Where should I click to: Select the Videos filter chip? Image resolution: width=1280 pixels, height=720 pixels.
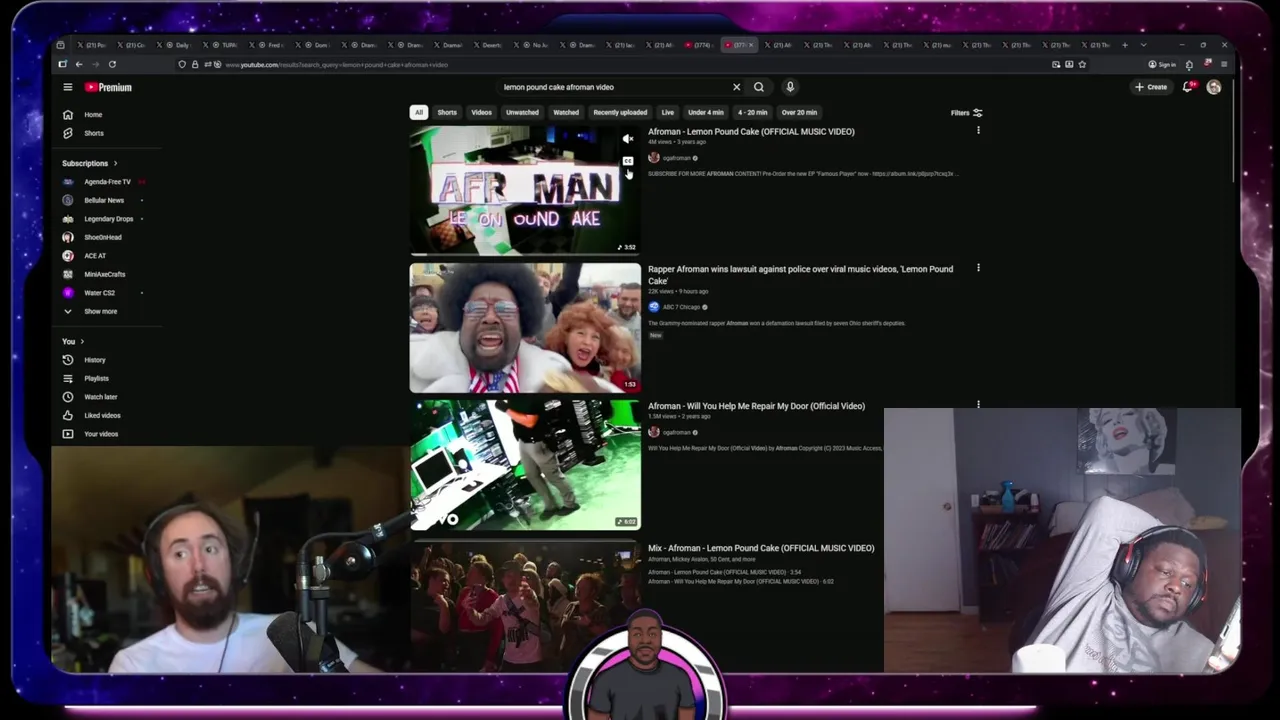click(482, 112)
